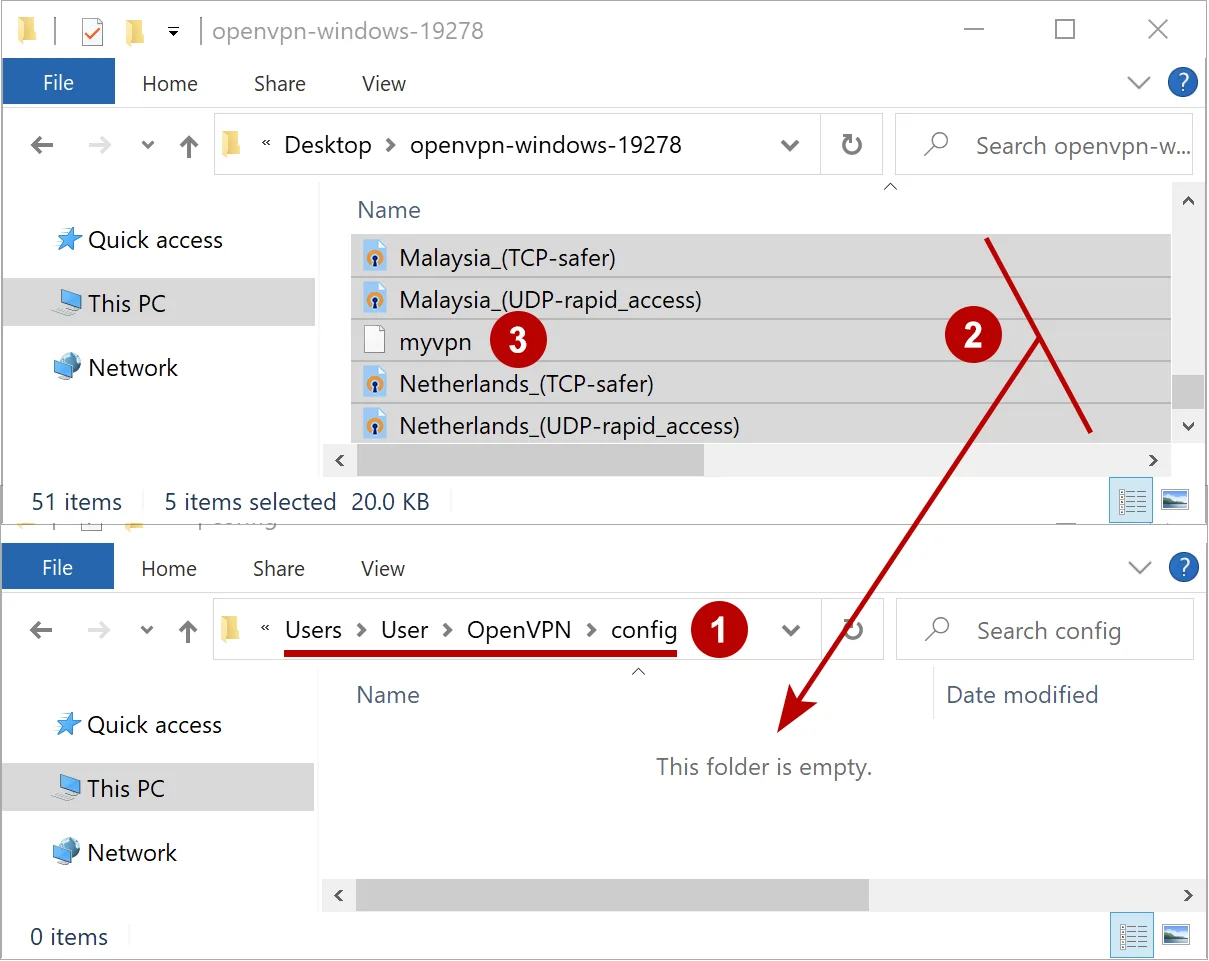Select Malaysia_(UDP-rapid_access) in the file list

[550, 298]
